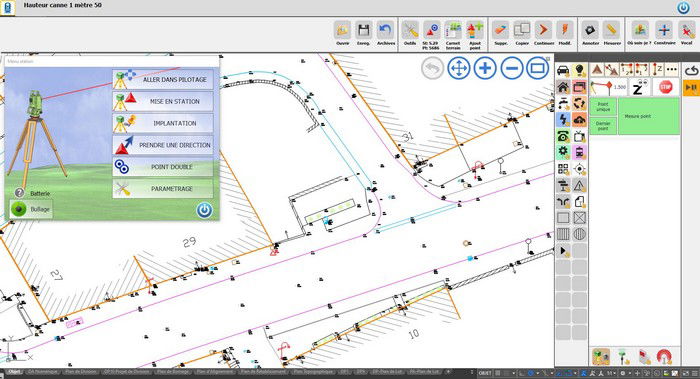This screenshot has height=379, width=700.
Task: Click ALLER DANS PILOTAGE button
Action: [163, 79]
